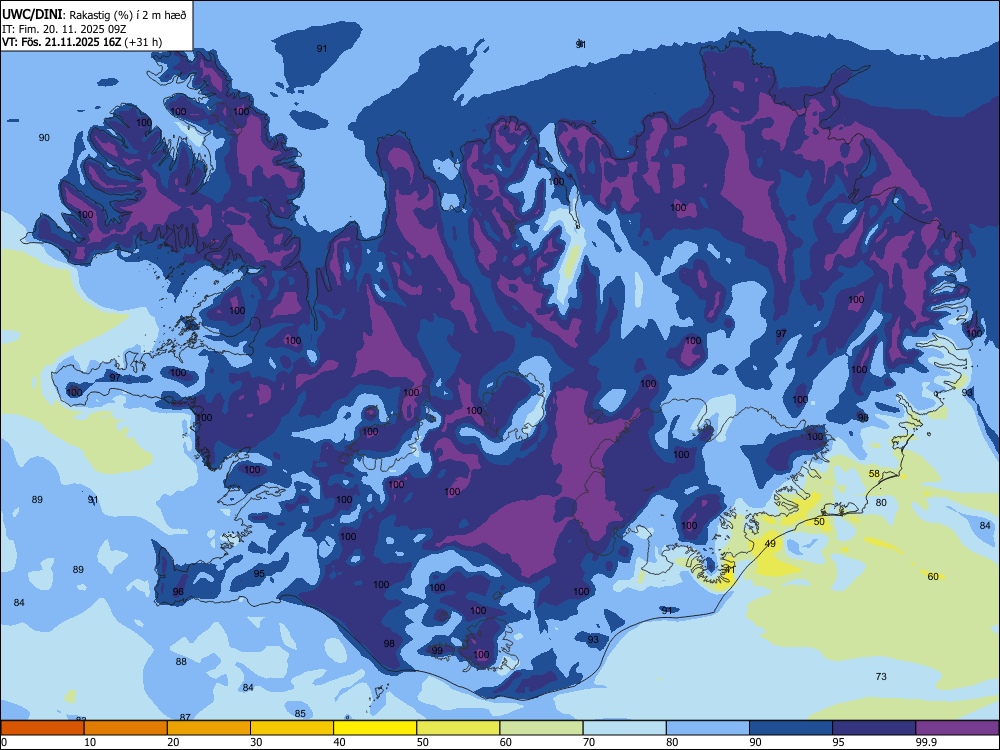
Task: Click the medium blue 90–95 legend swatch
Action: point(791,728)
